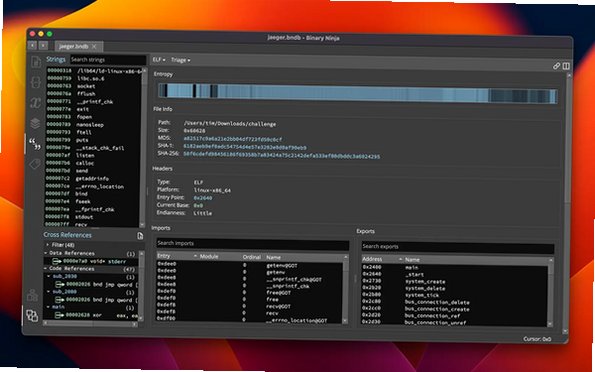Open the Variables sidebar icon
Image resolution: width=595 pixels, height=372 pixels.
tap(35, 102)
